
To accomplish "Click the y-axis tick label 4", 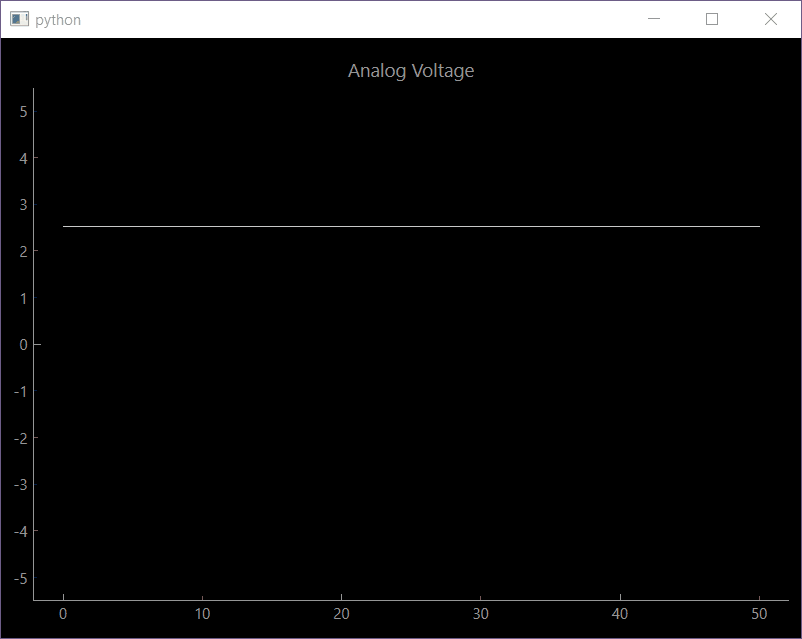I will 23,158.
